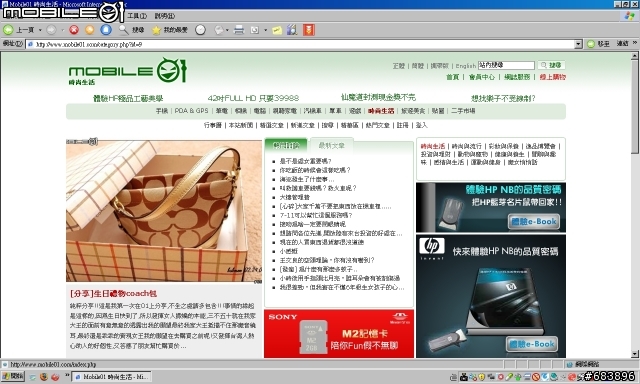This screenshot has width=640, height=384.
Task: Click the red quick launch icon in taskbar
Action: click(x=55, y=377)
